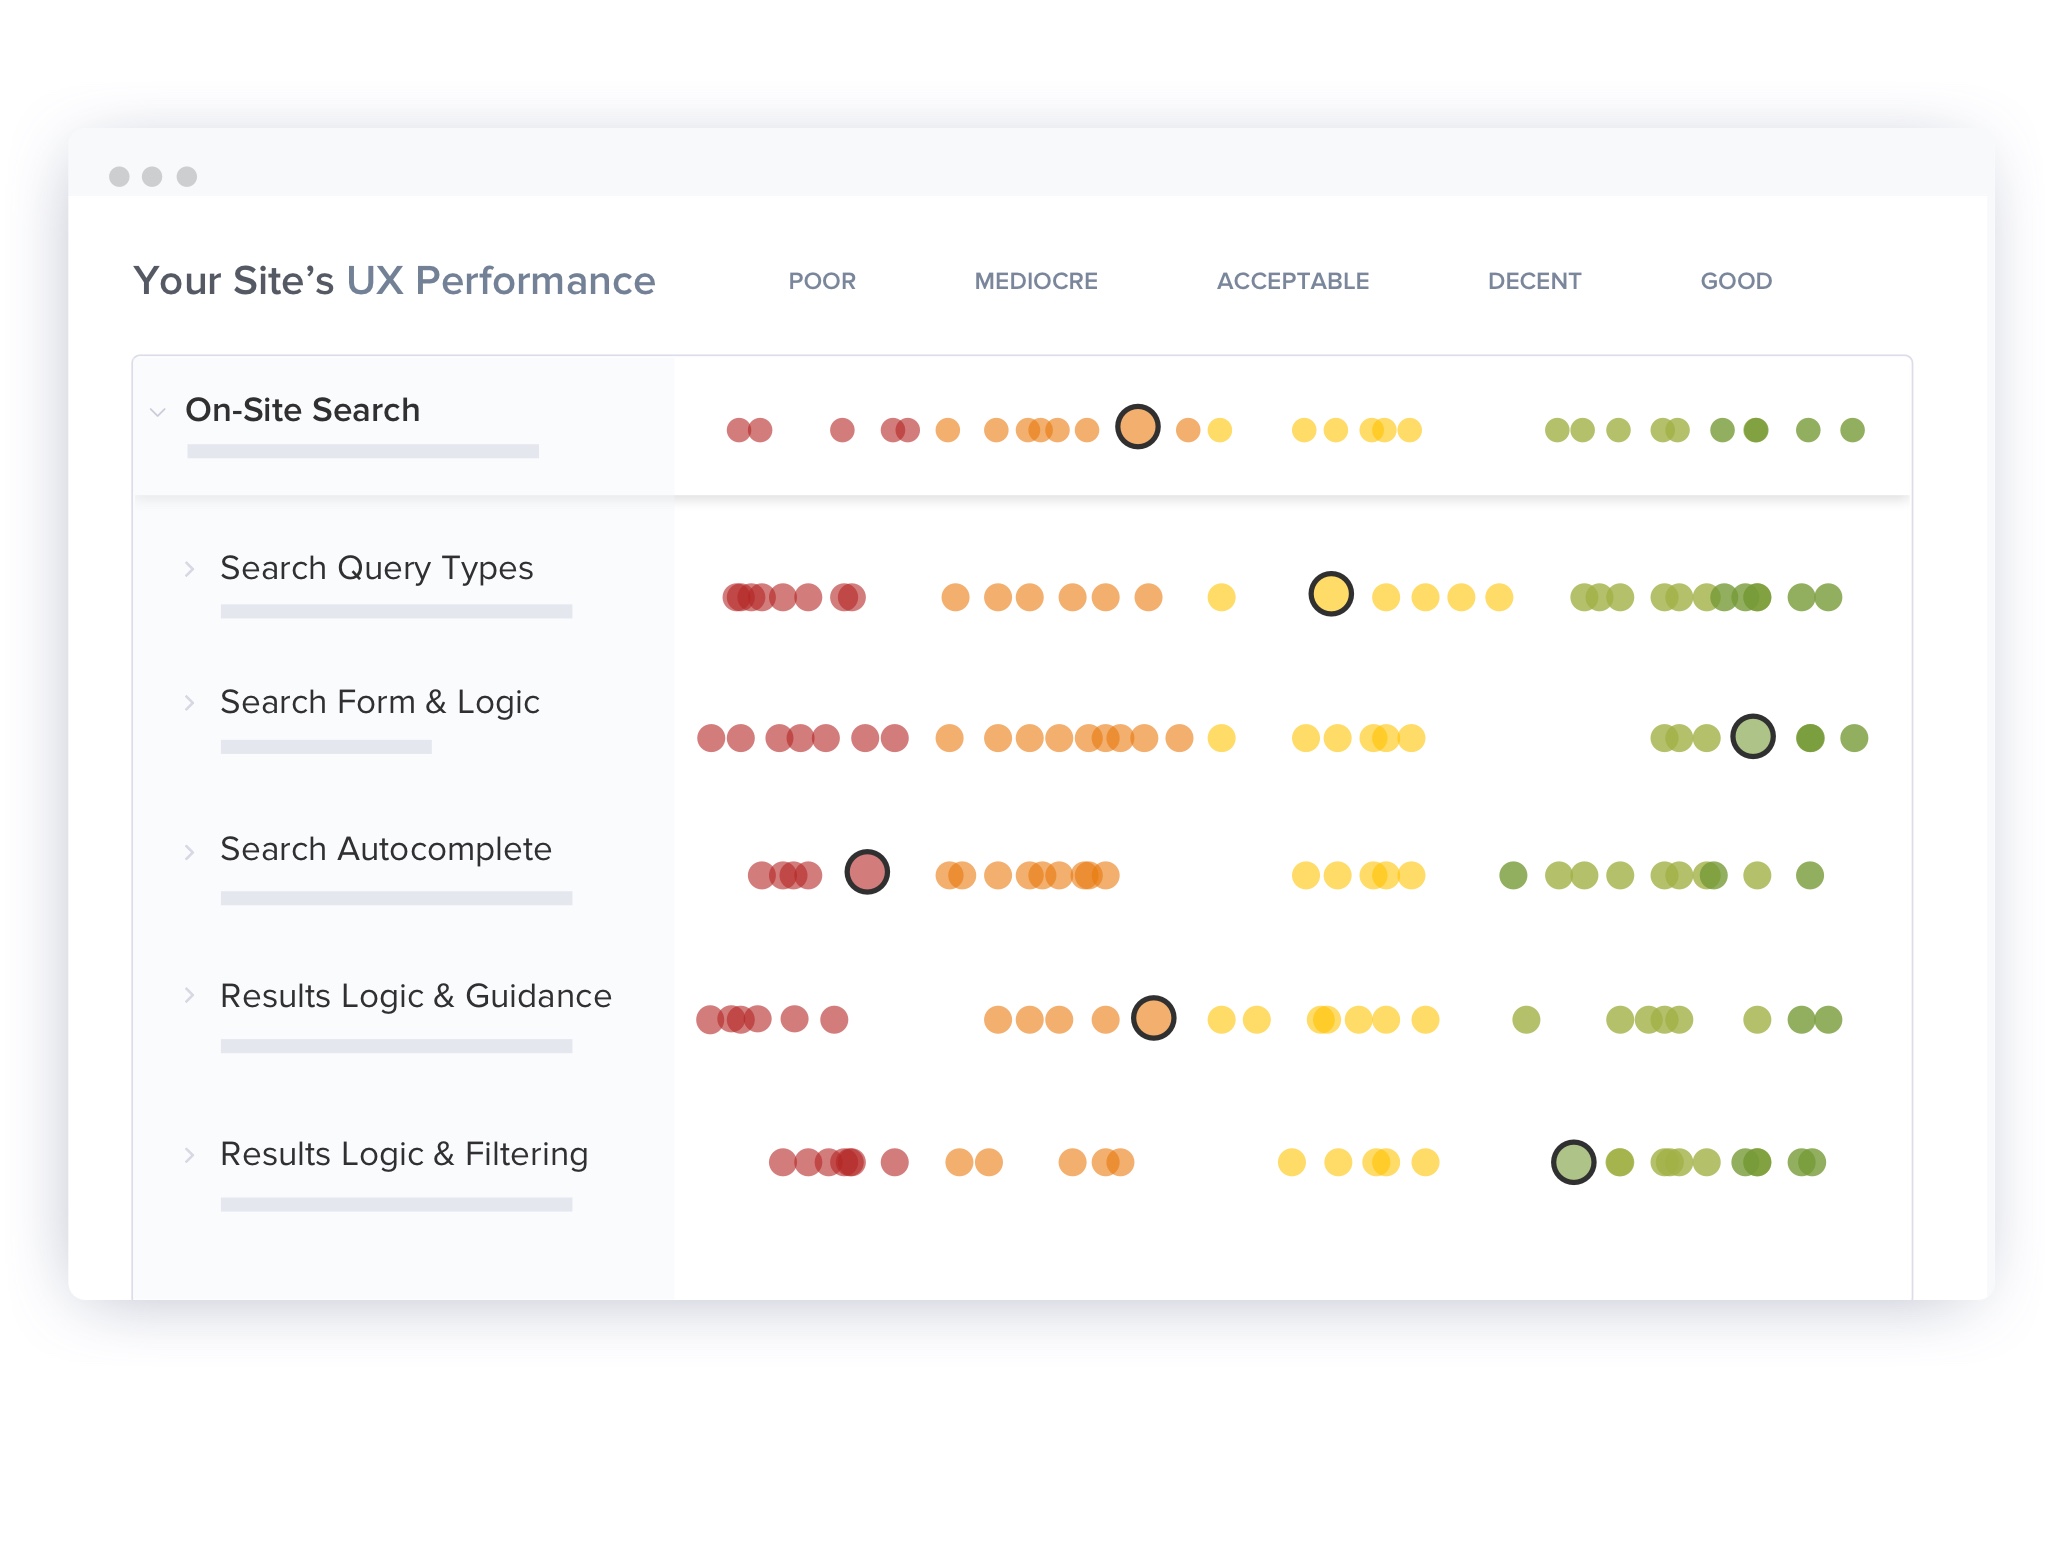Expand the Search Form & Logic row
2060x1560 pixels.
coord(189,703)
